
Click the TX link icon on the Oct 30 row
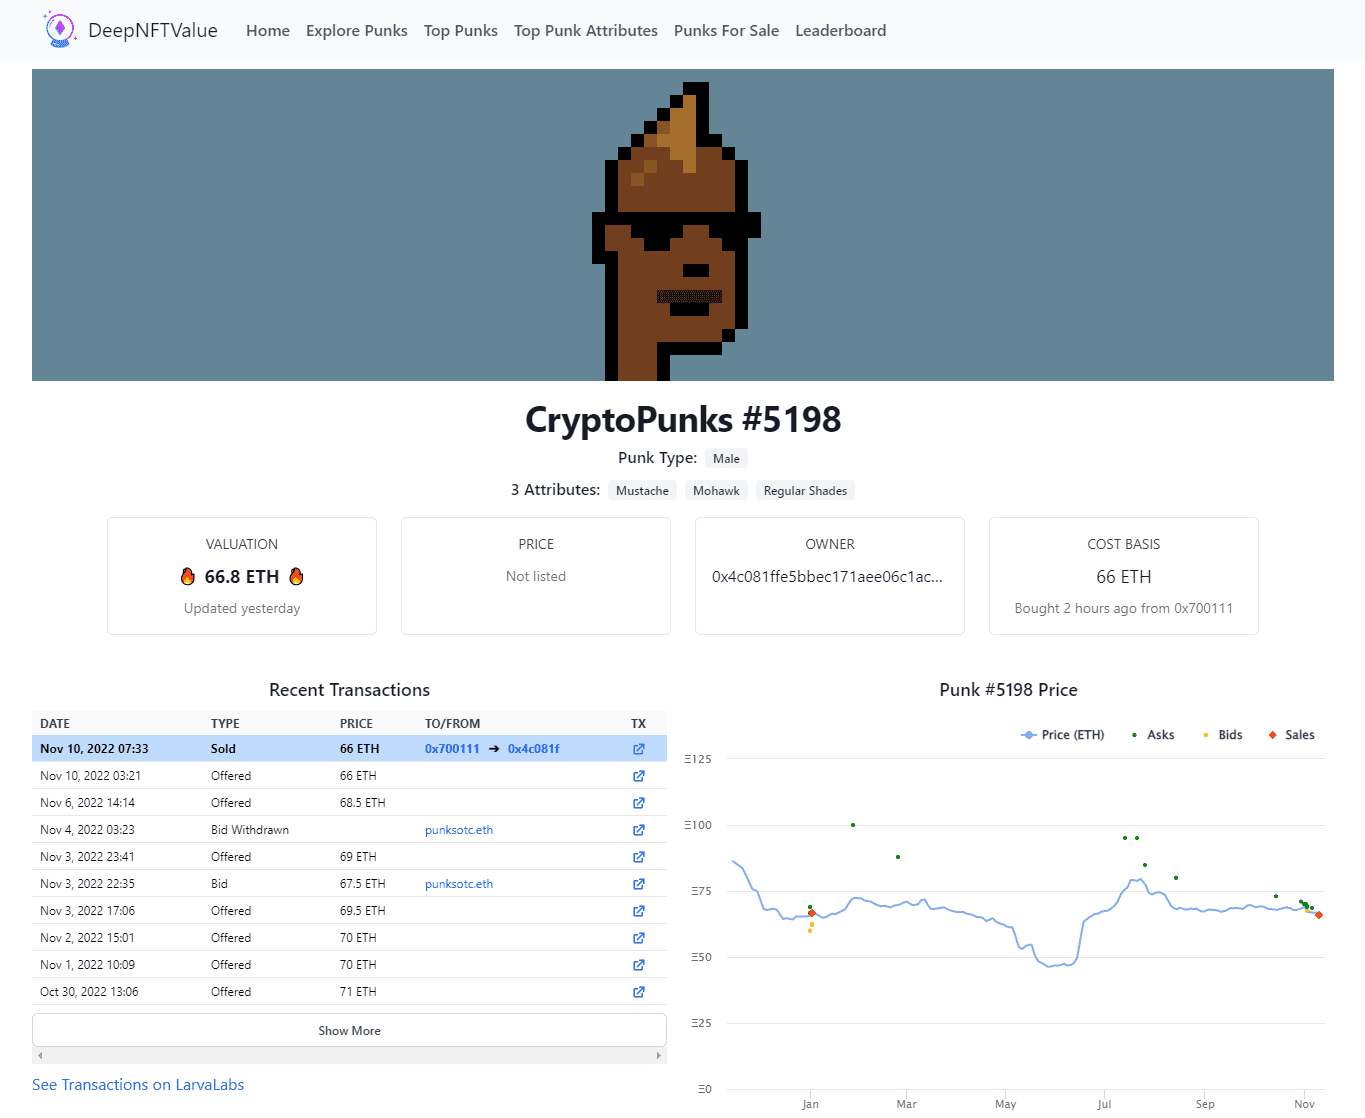click(x=638, y=991)
